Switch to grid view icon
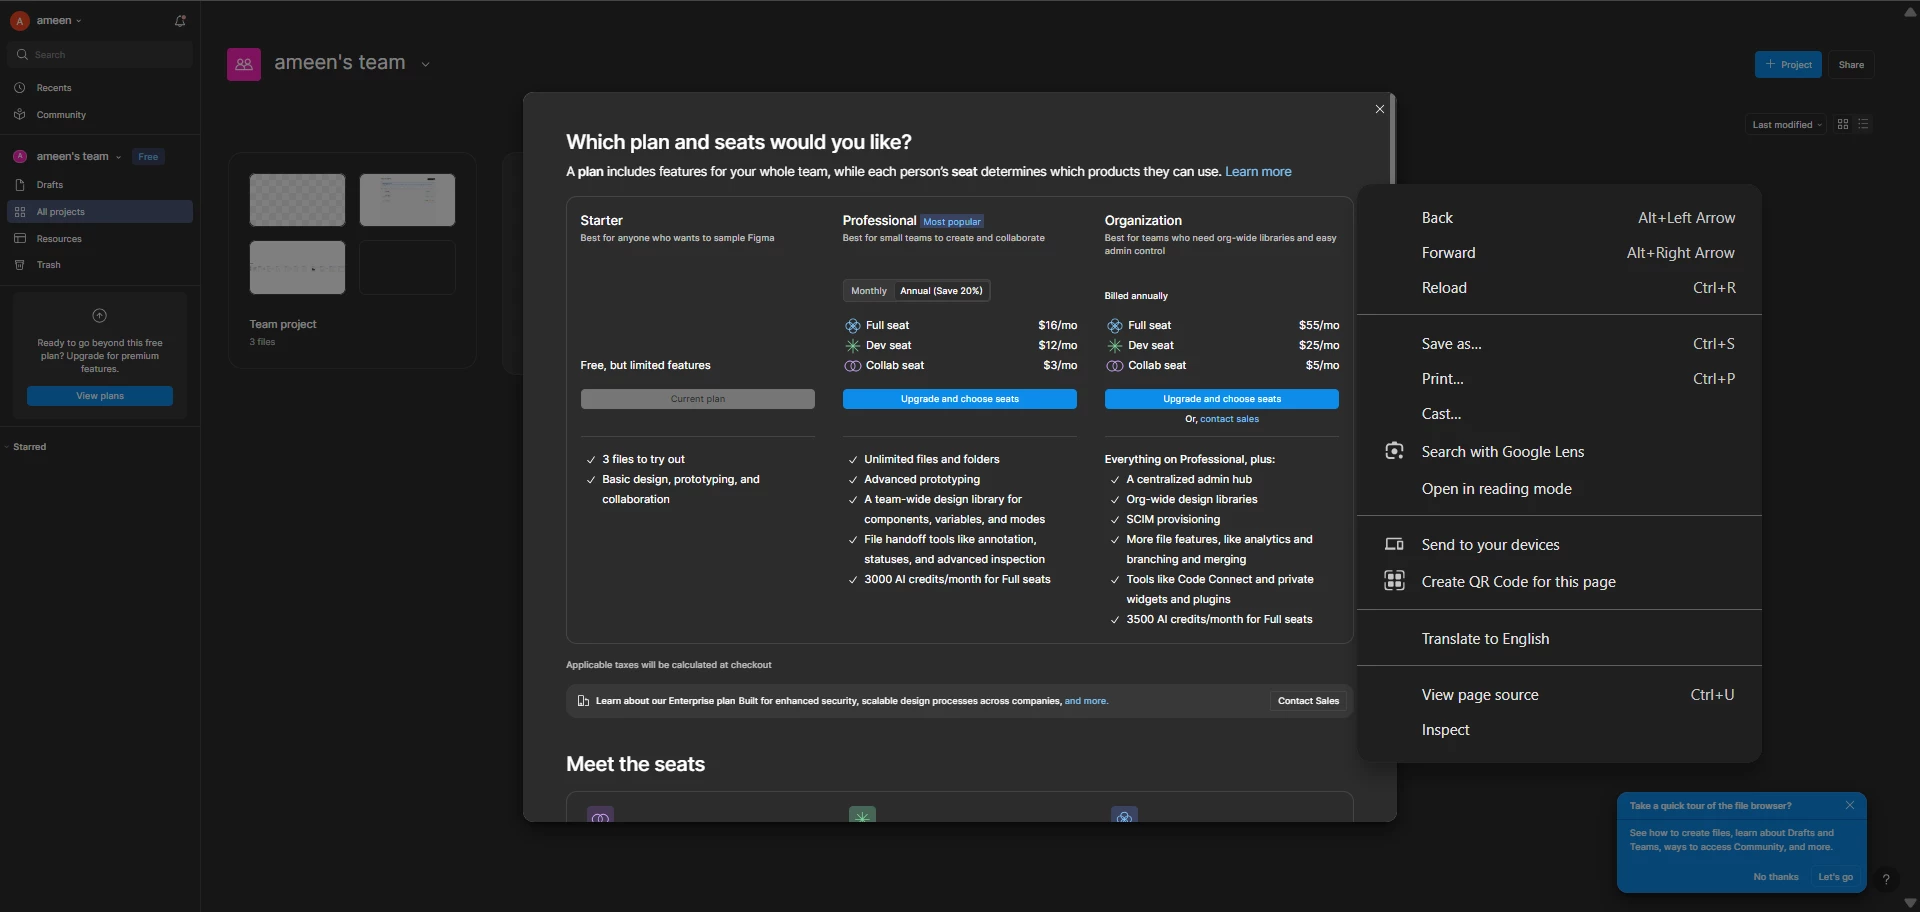The image size is (1920, 912). click(x=1843, y=124)
